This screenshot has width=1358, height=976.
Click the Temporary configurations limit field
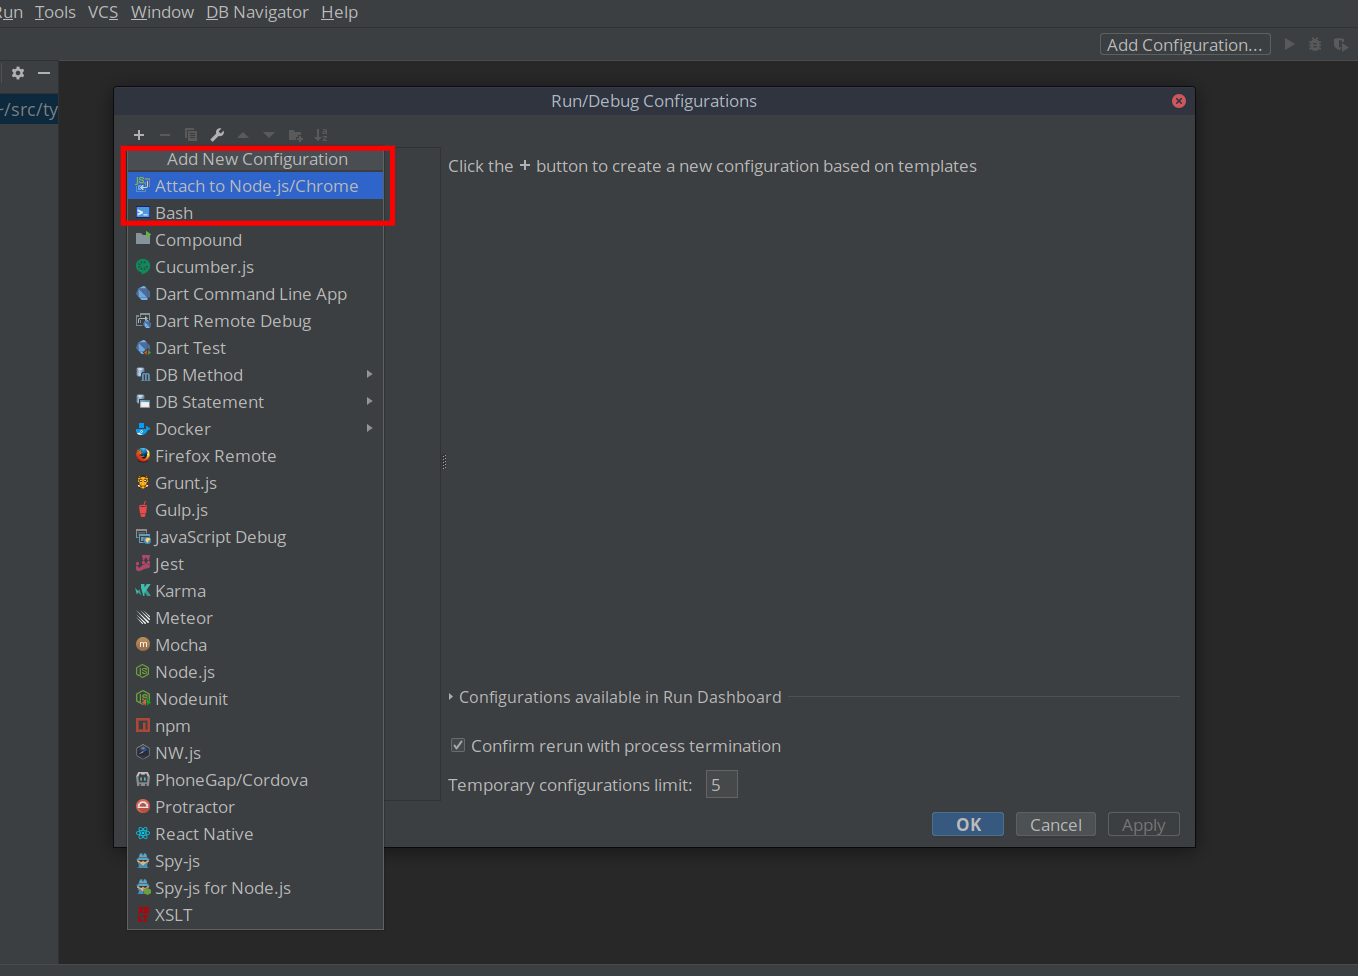(x=722, y=784)
